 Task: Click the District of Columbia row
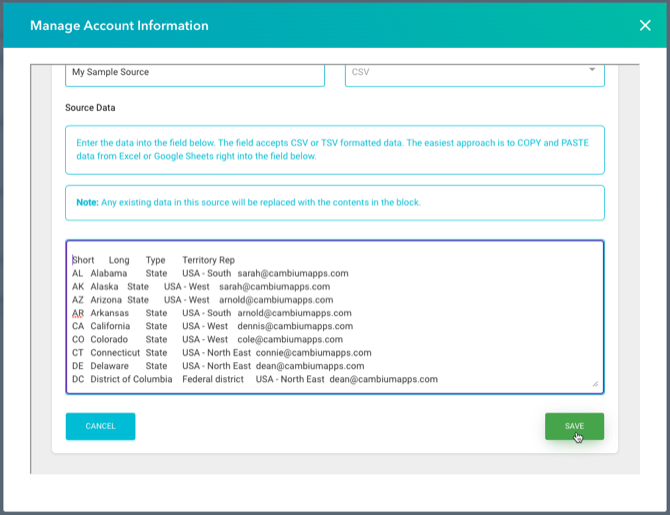255,379
